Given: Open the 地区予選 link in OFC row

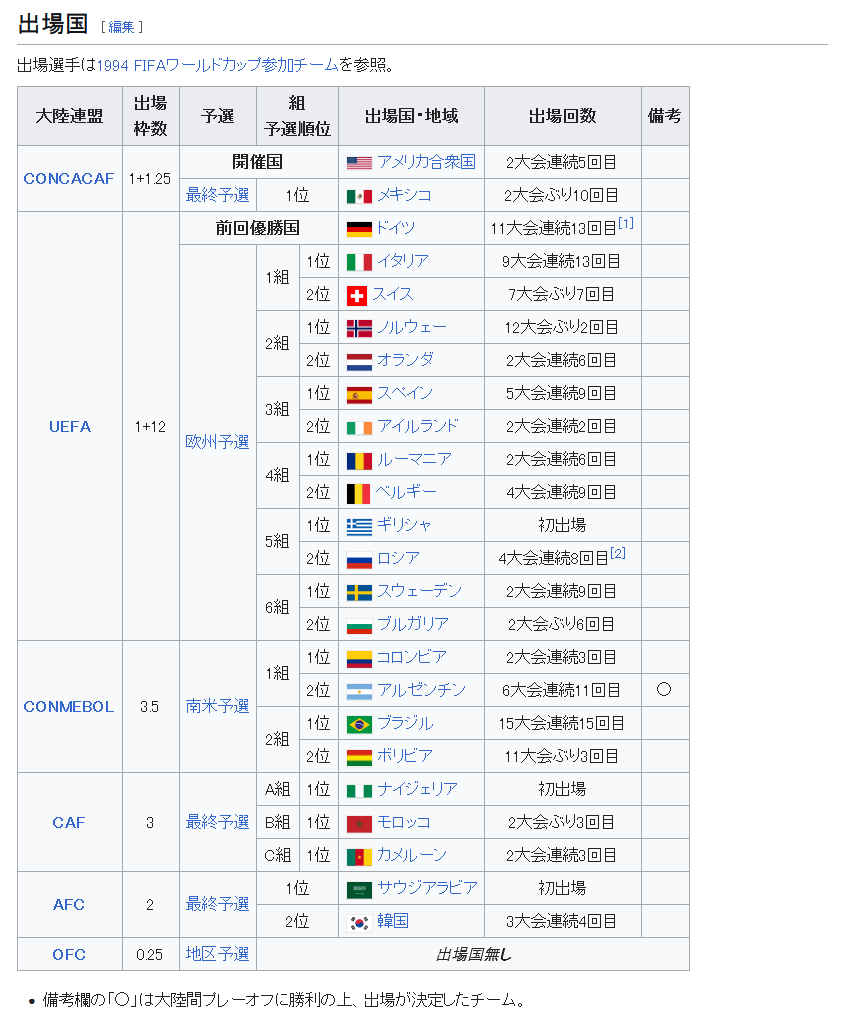Looking at the screenshot, I should click(217, 953).
